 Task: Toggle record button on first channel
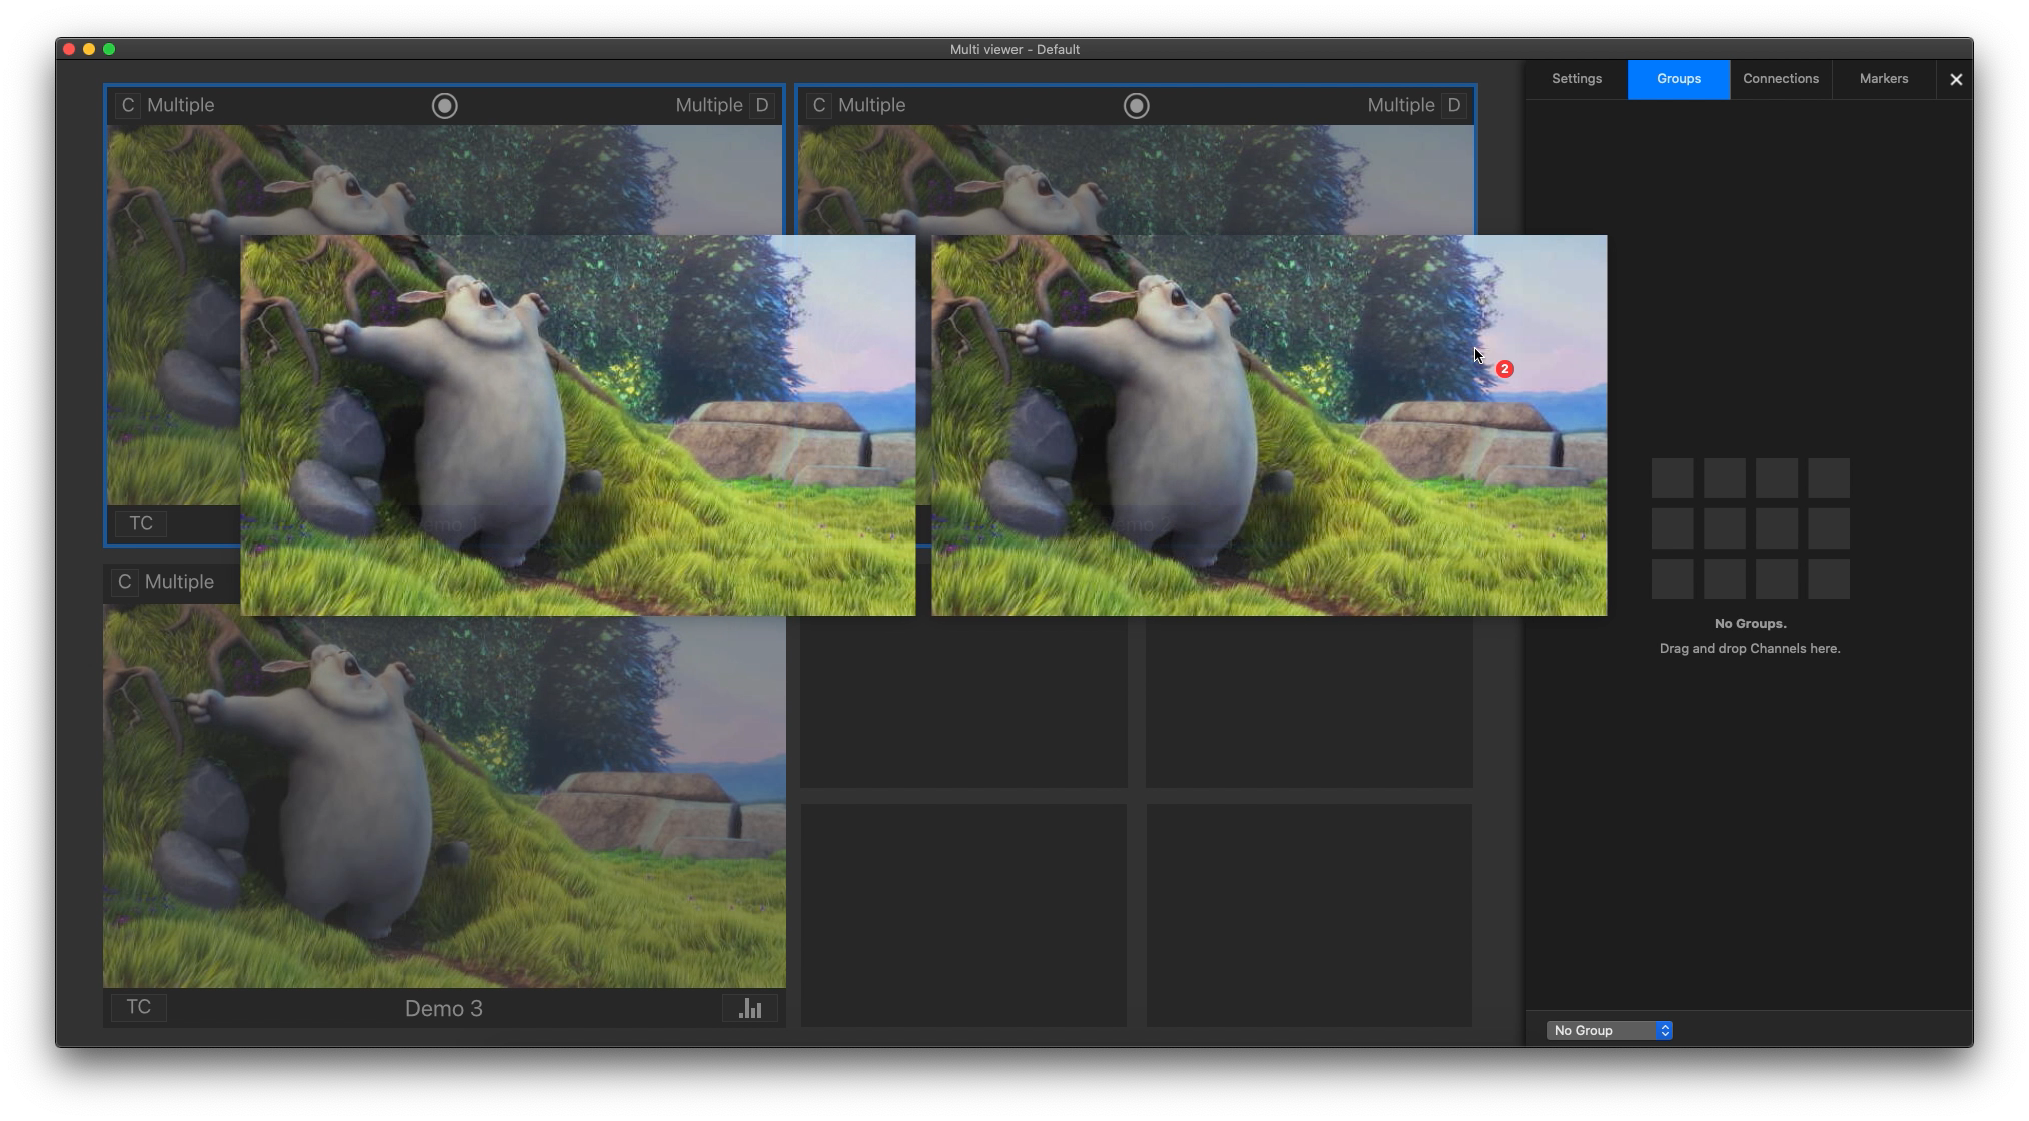click(444, 105)
